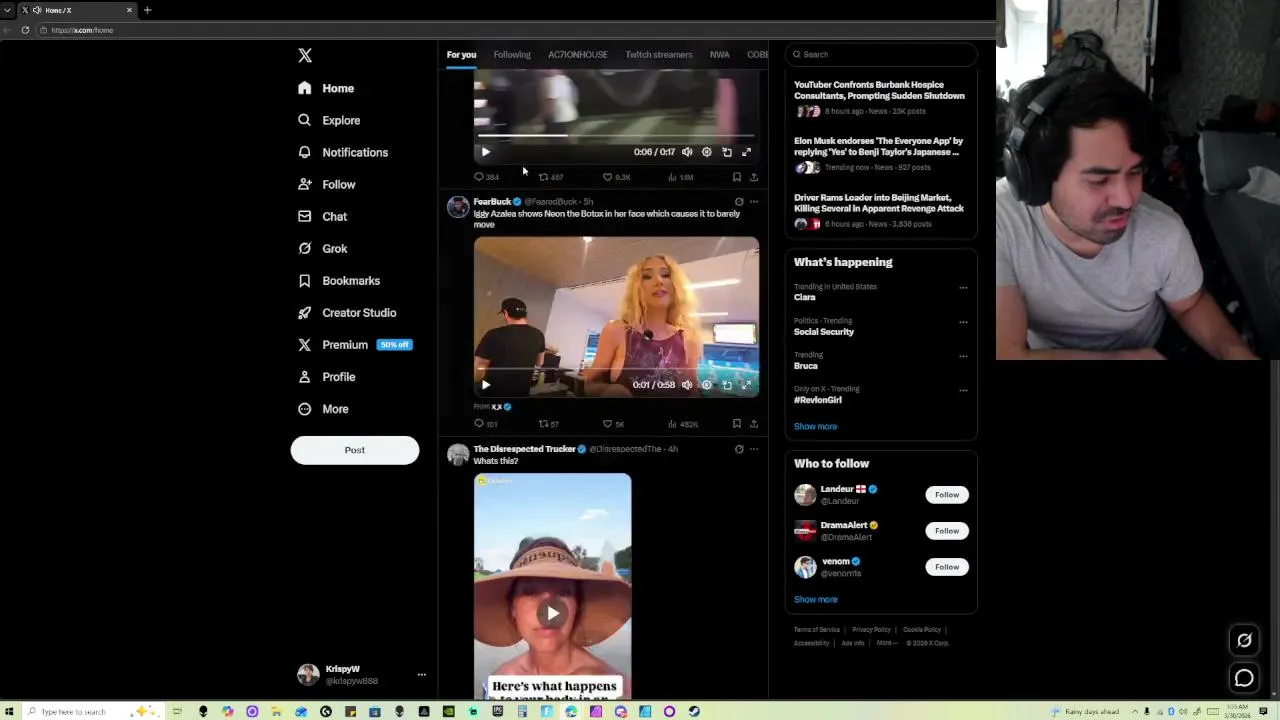Viewport: 1280px width, 720px height.
Task: Open the X logo home link
Action: pyautogui.click(x=305, y=56)
